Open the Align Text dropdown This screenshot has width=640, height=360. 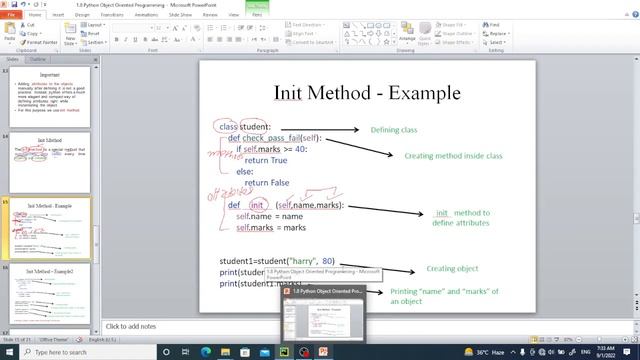point(301,33)
